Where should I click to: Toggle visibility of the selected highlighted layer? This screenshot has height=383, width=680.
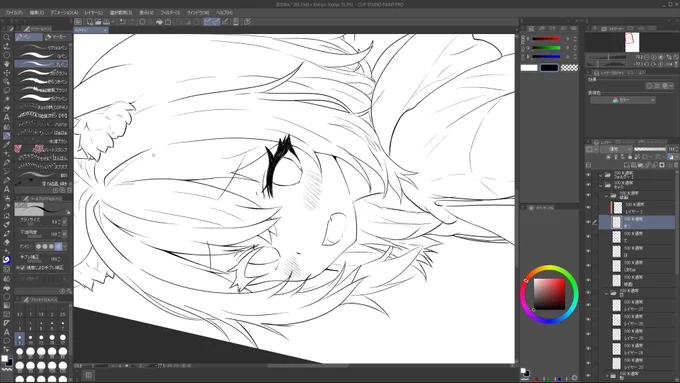(x=588, y=222)
